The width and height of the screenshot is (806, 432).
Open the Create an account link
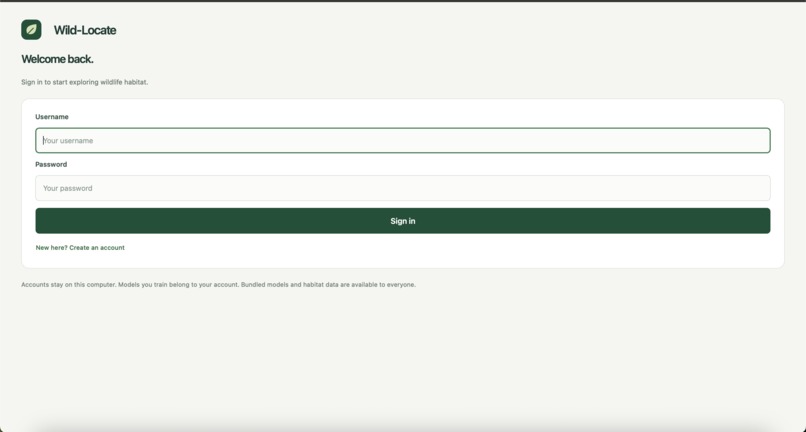tap(80, 247)
